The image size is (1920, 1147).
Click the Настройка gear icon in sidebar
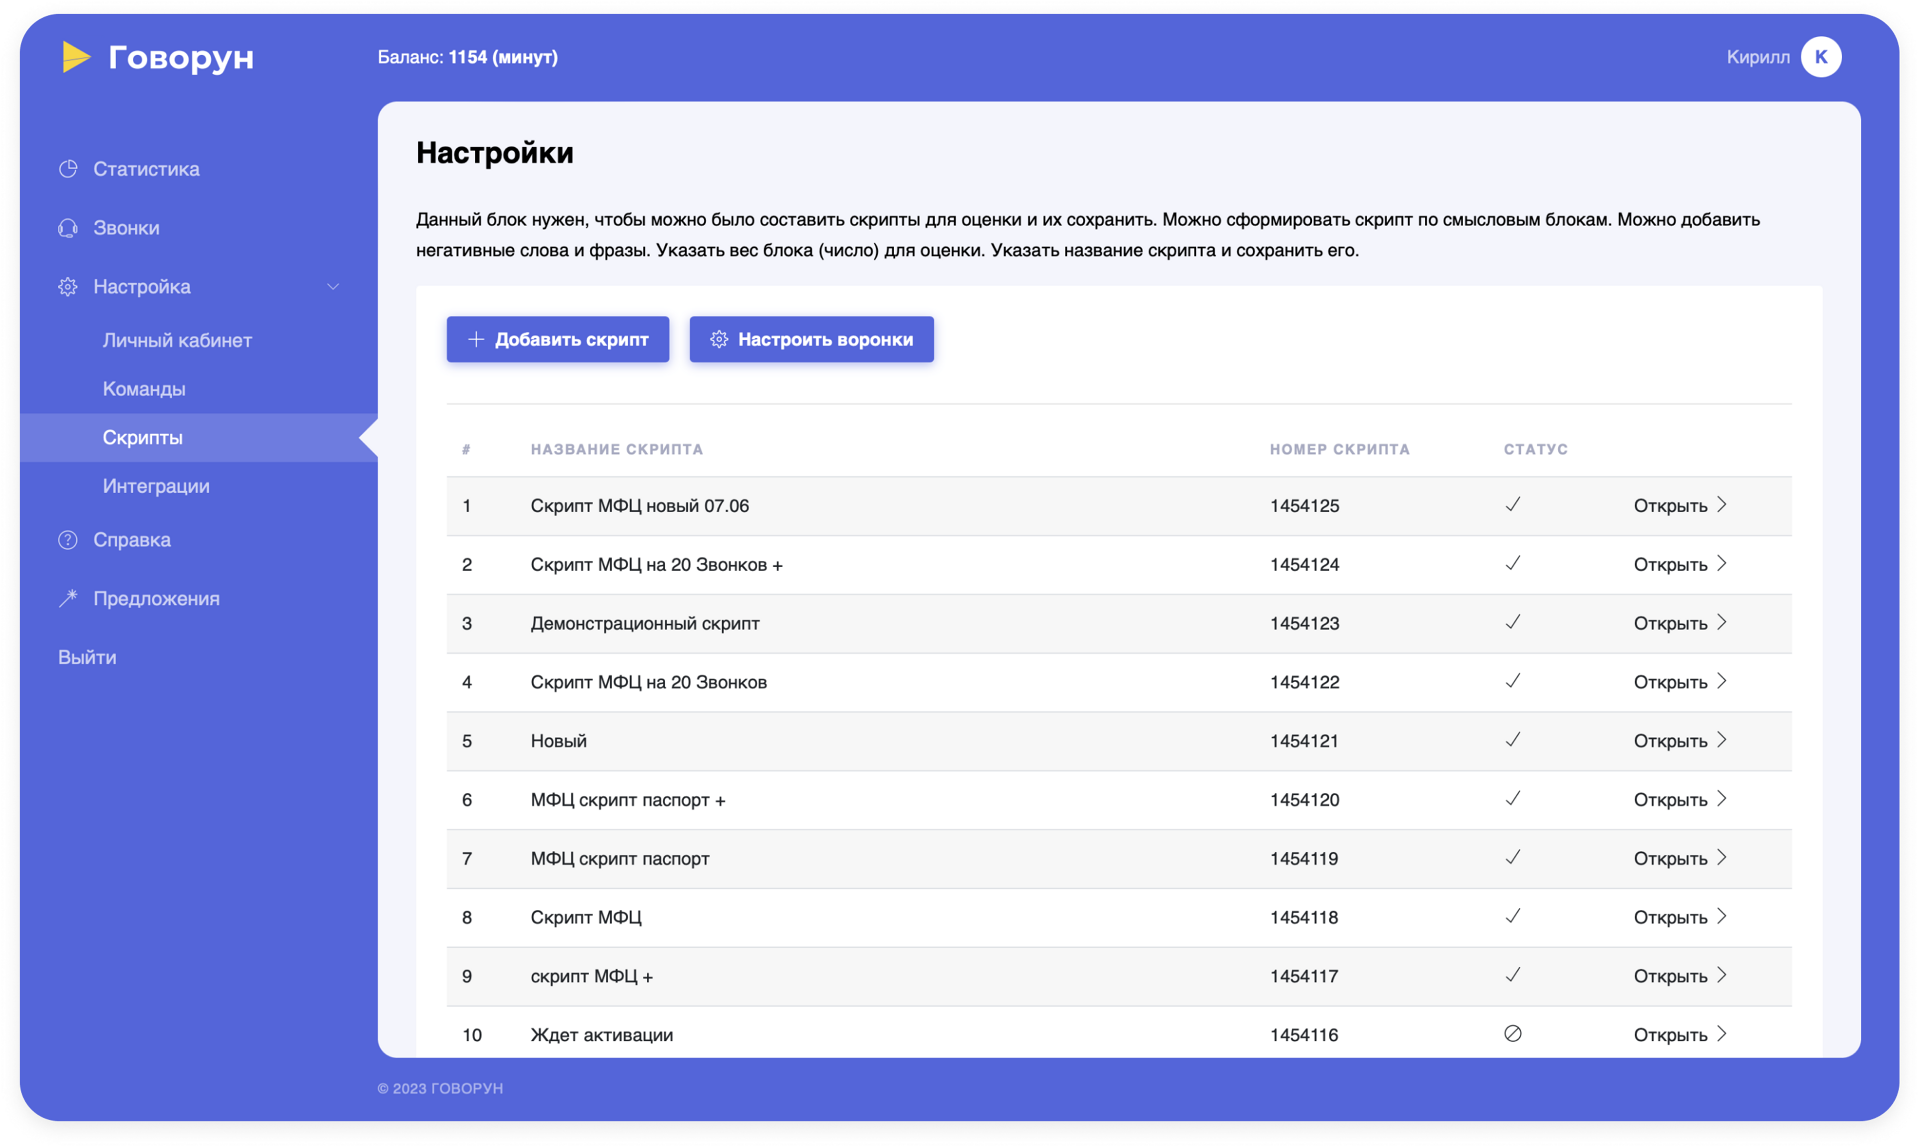coord(68,287)
